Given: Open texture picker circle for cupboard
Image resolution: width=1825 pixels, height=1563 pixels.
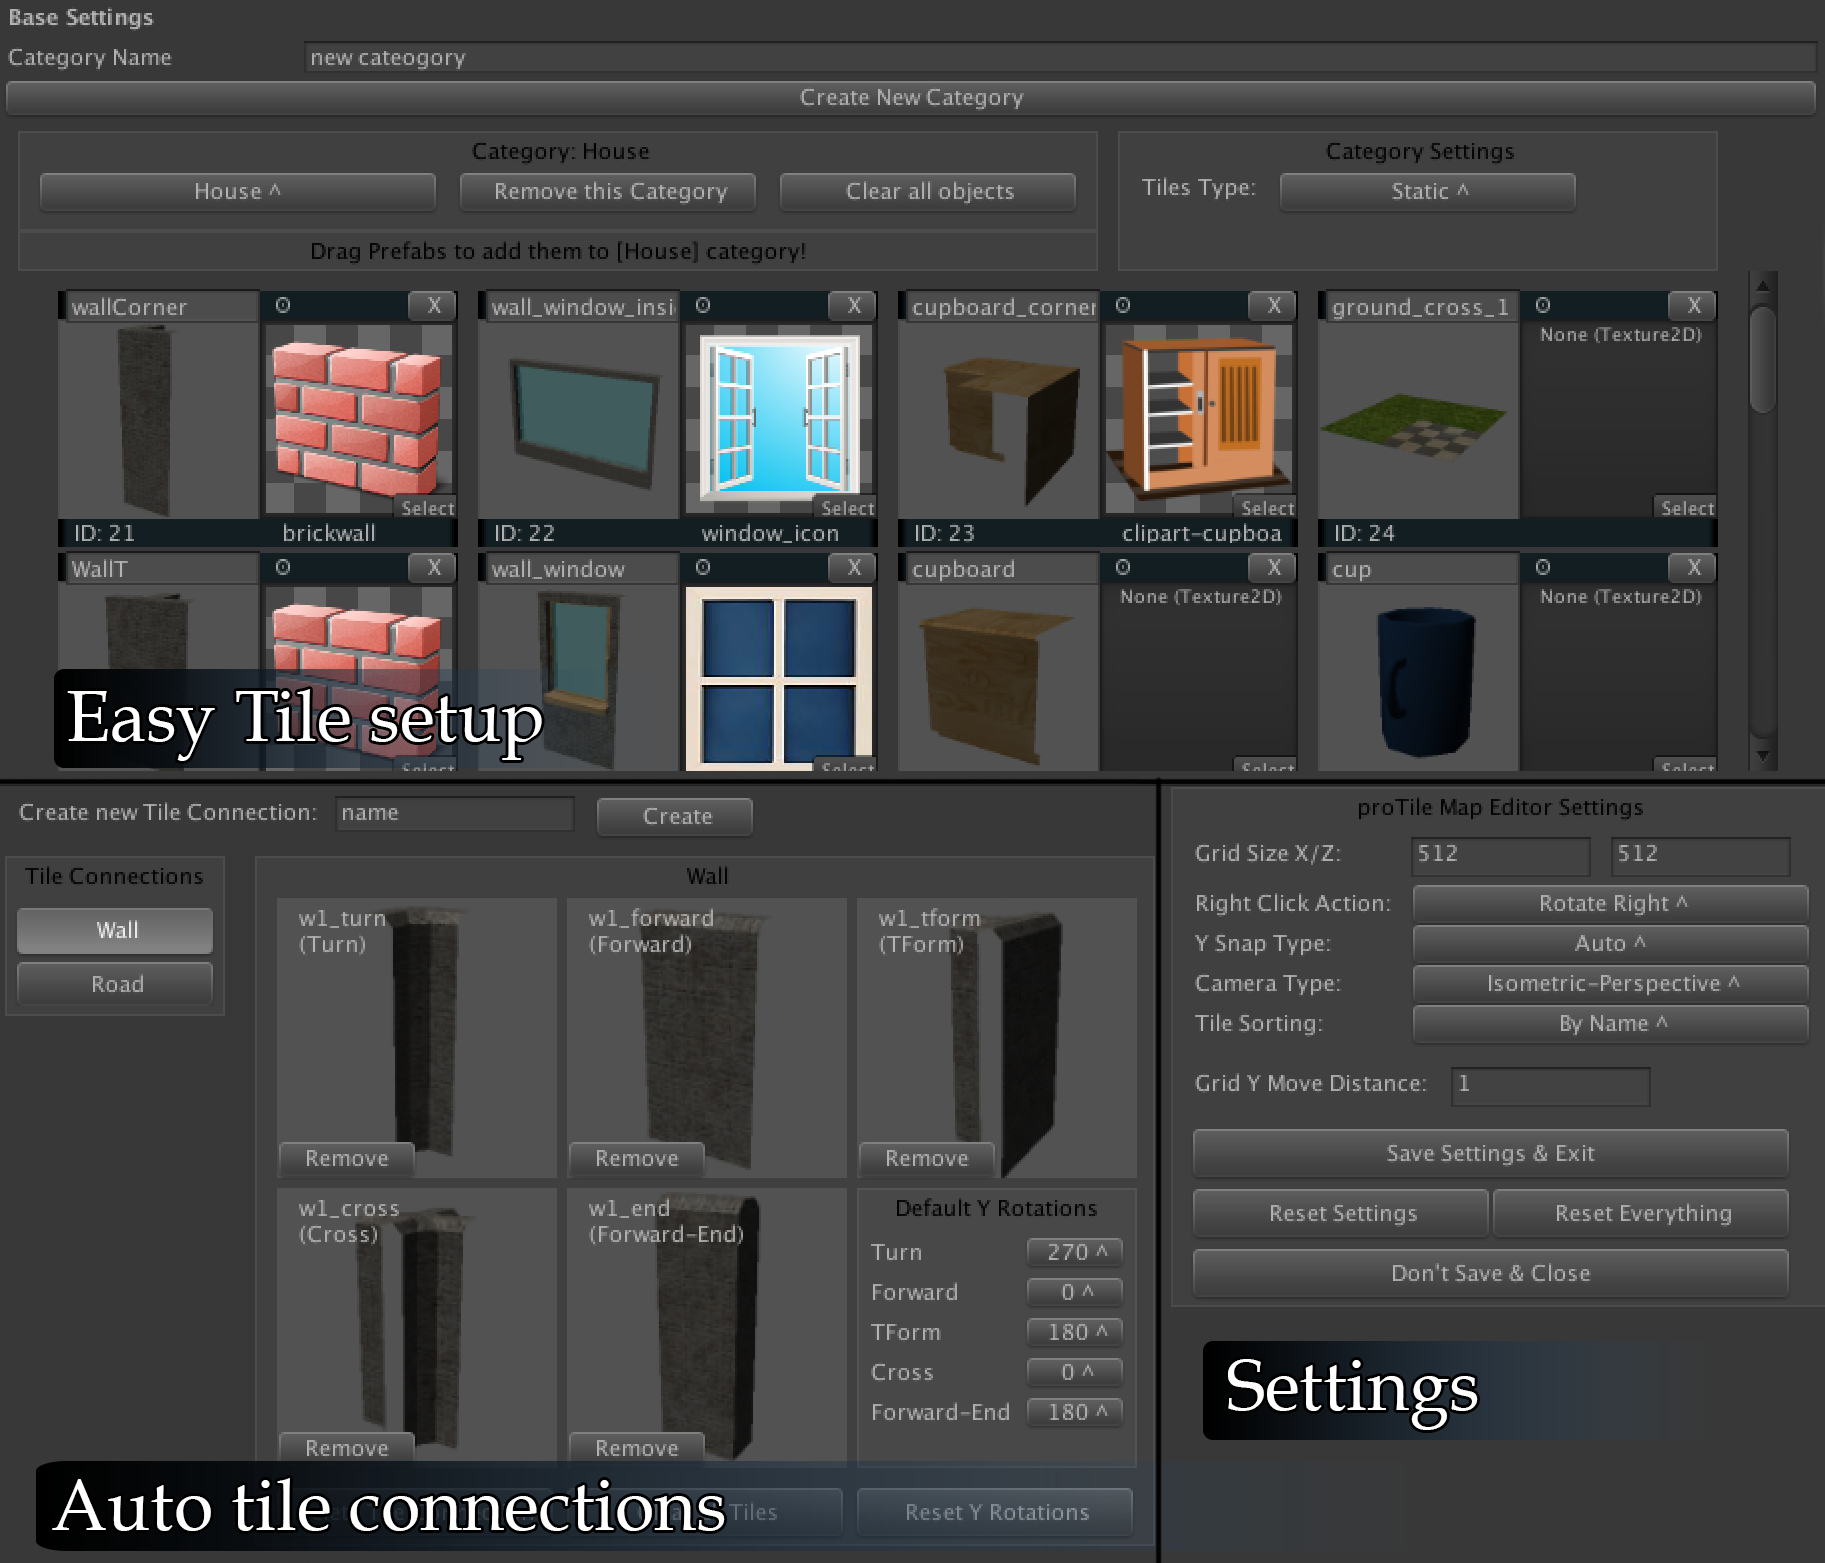Looking at the screenshot, I should (1123, 567).
